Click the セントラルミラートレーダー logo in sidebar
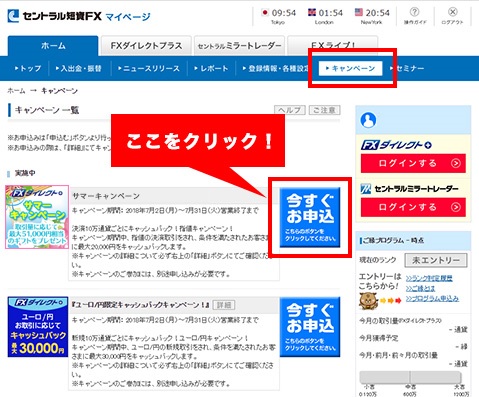The image size is (479, 397). (x=410, y=189)
